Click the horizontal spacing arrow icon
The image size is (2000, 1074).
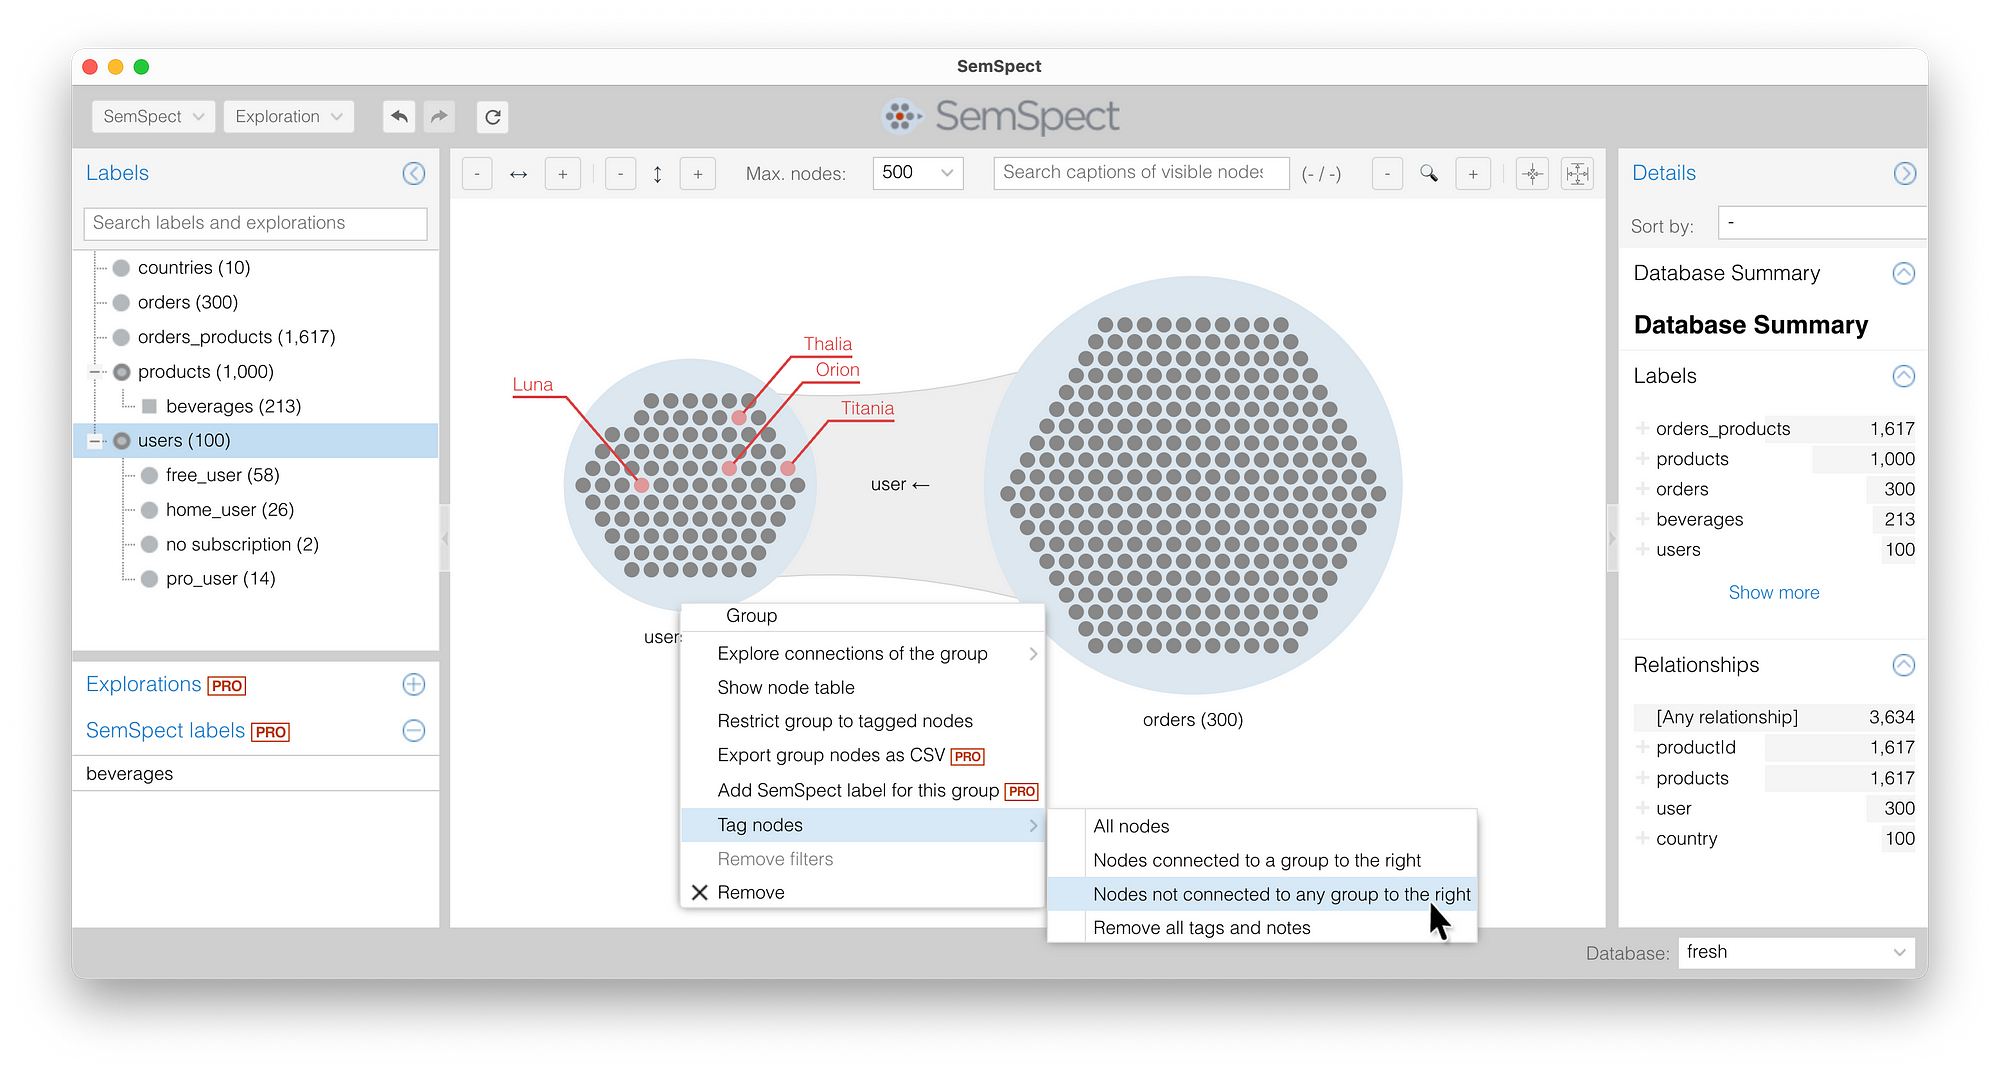pyautogui.click(x=519, y=174)
